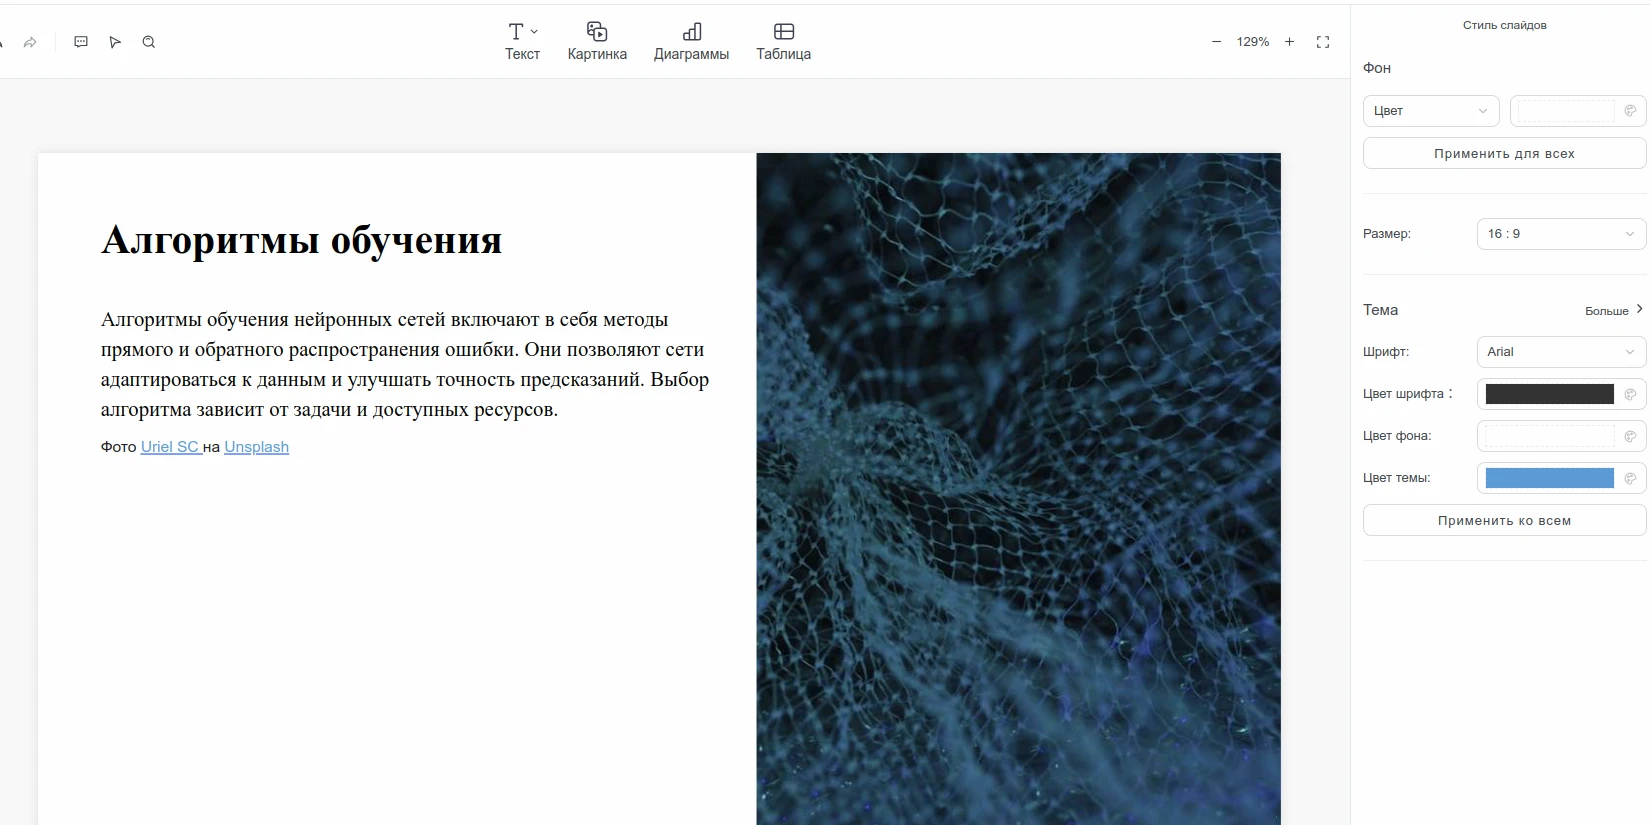Open the comments speech-bubble icon
The height and width of the screenshot is (825, 1650).
pos(81,42)
